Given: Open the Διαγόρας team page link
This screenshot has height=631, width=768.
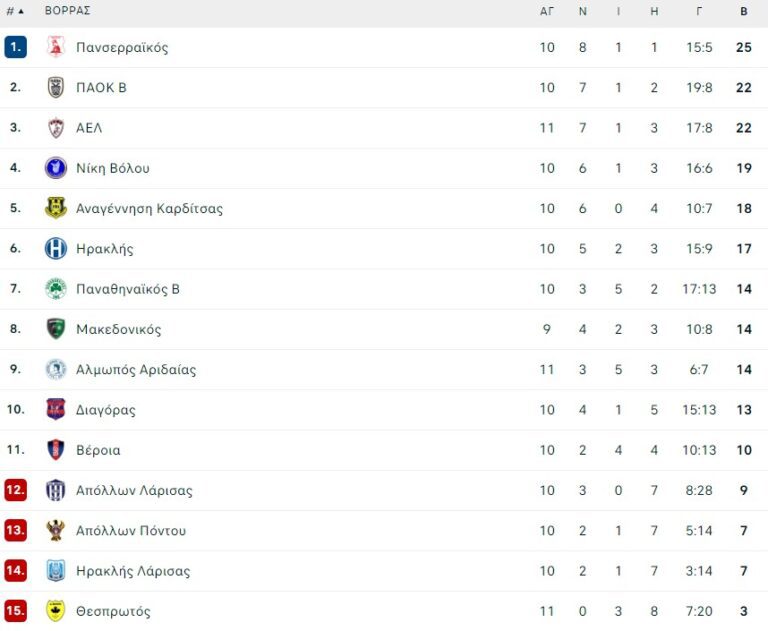Looking at the screenshot, I should coord(105,410).
